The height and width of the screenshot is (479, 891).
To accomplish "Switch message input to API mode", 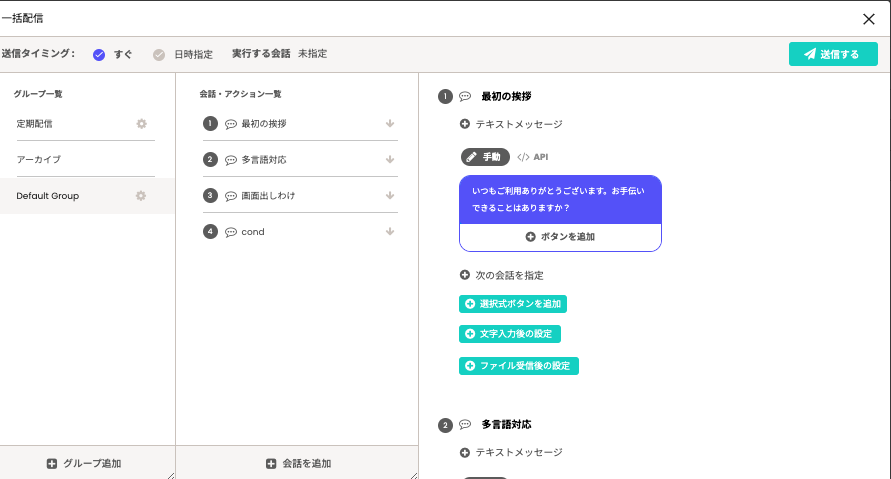I will [x=533, y=157].
